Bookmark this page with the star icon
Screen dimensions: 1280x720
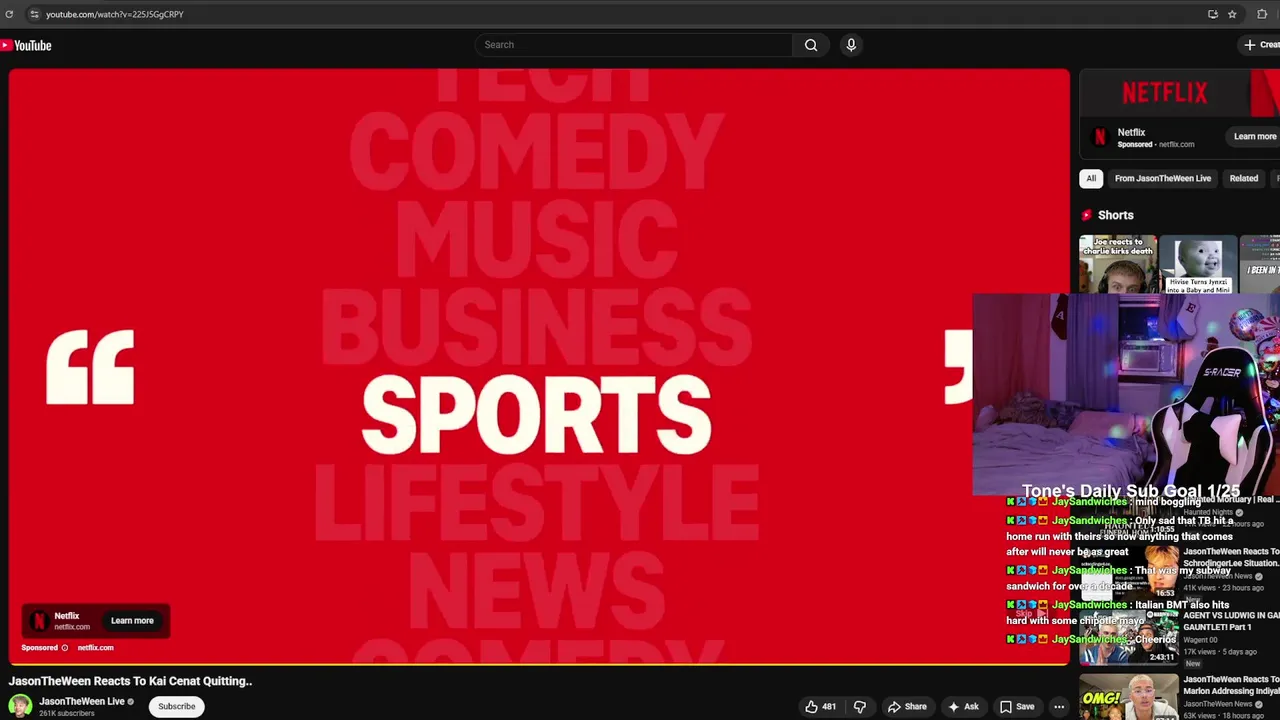coord(1232,14)
